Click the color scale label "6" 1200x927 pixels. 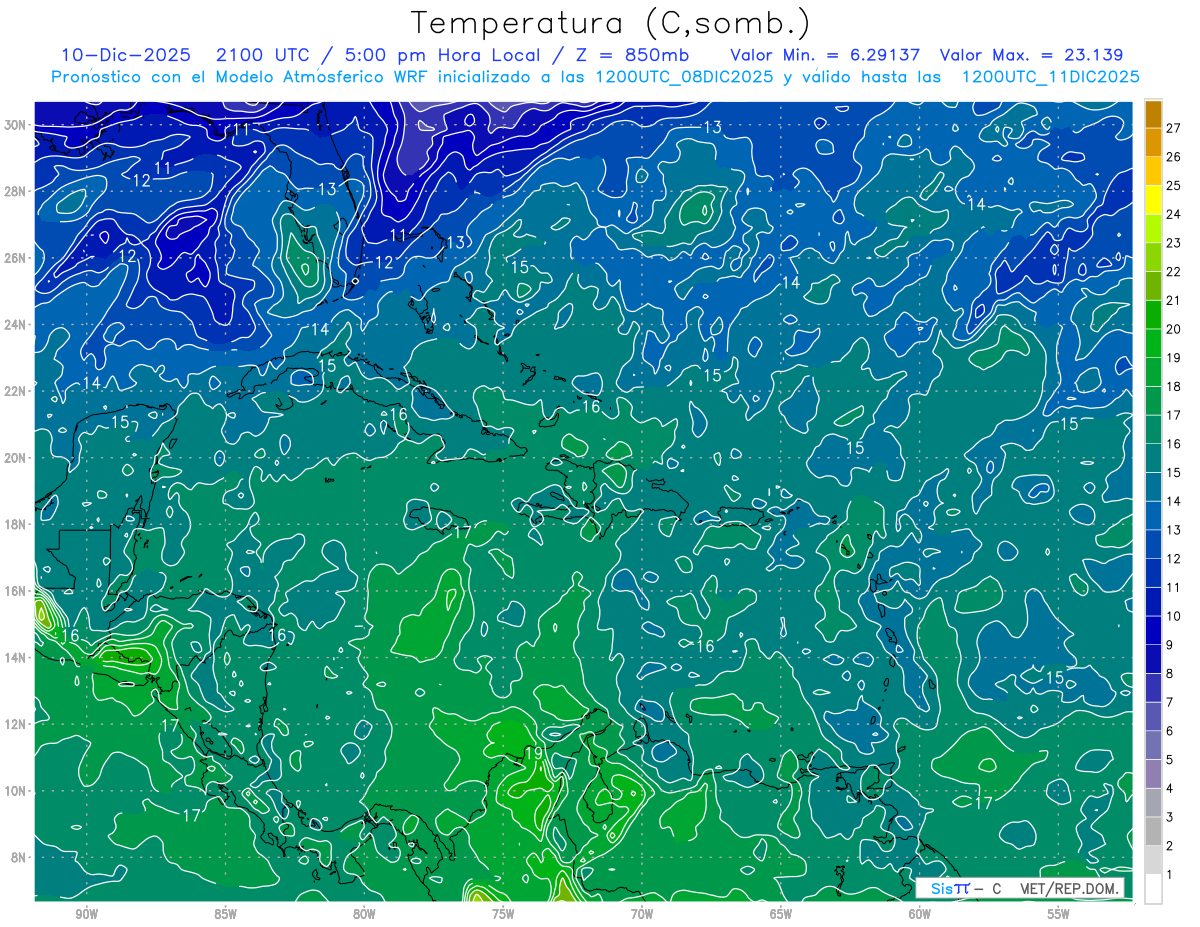1171,731
